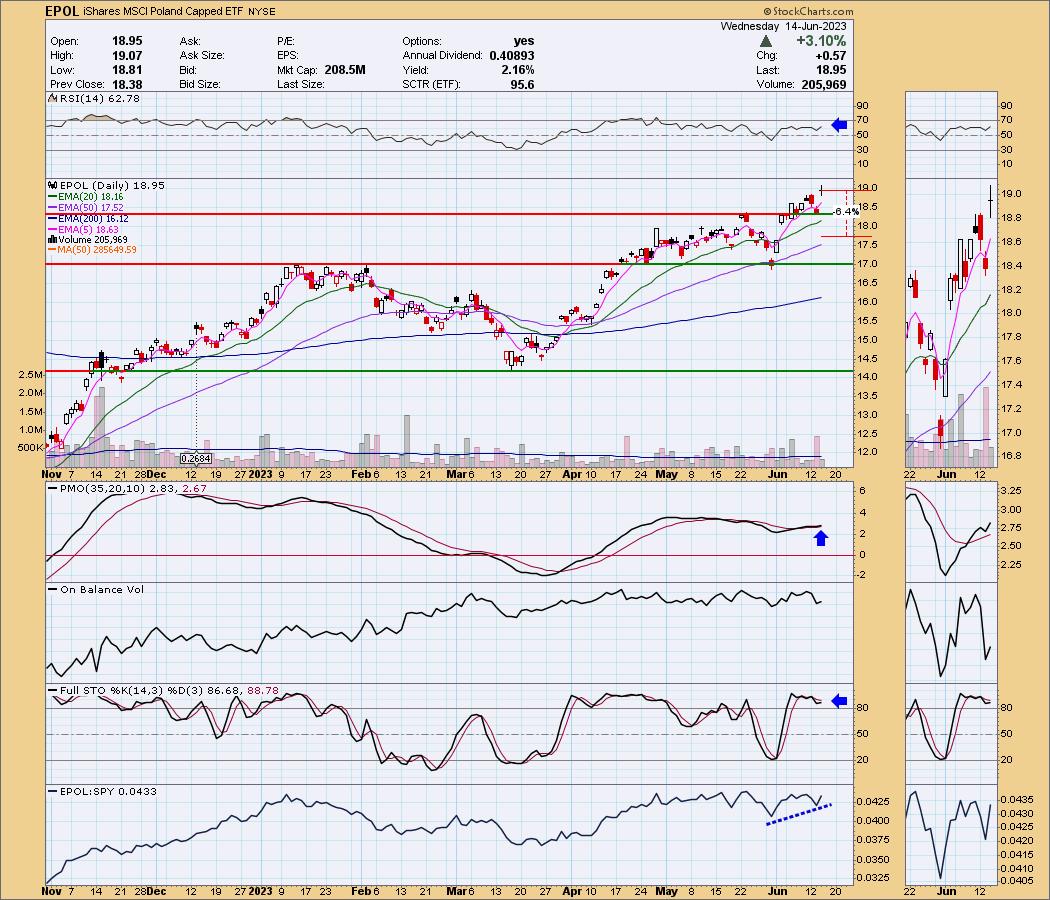Select the Chg +0.57 value
Screen dimensions: 1050x900
pyautogui.click(x=832, y=56)
